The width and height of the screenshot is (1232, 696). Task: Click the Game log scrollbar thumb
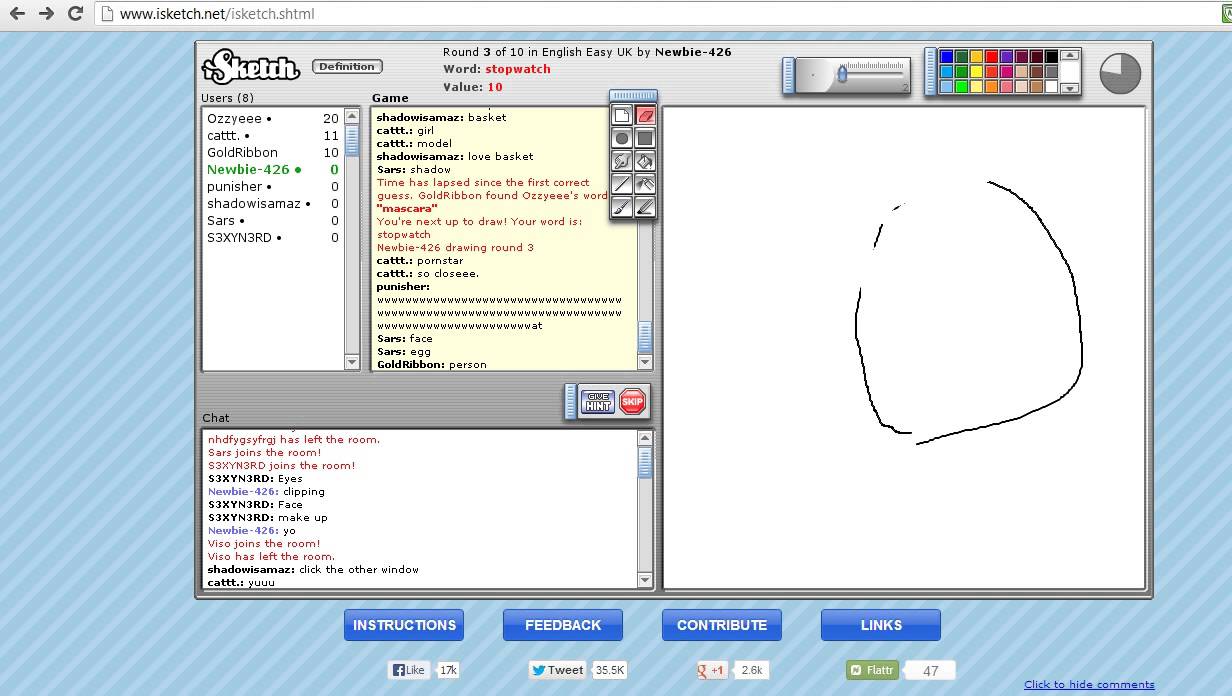coord(644,336)
